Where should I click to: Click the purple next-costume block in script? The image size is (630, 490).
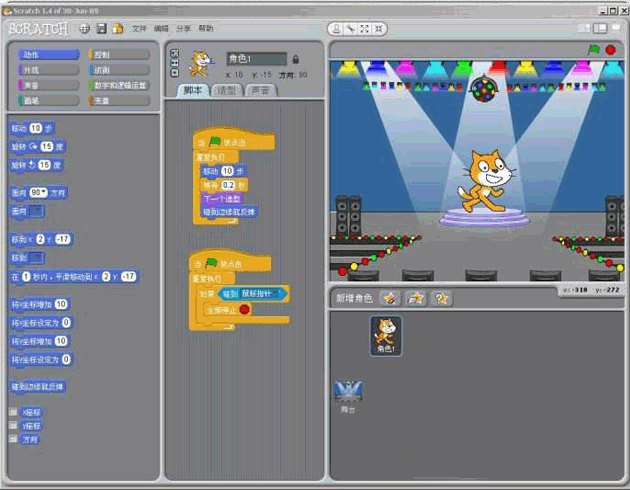(222, 198)
